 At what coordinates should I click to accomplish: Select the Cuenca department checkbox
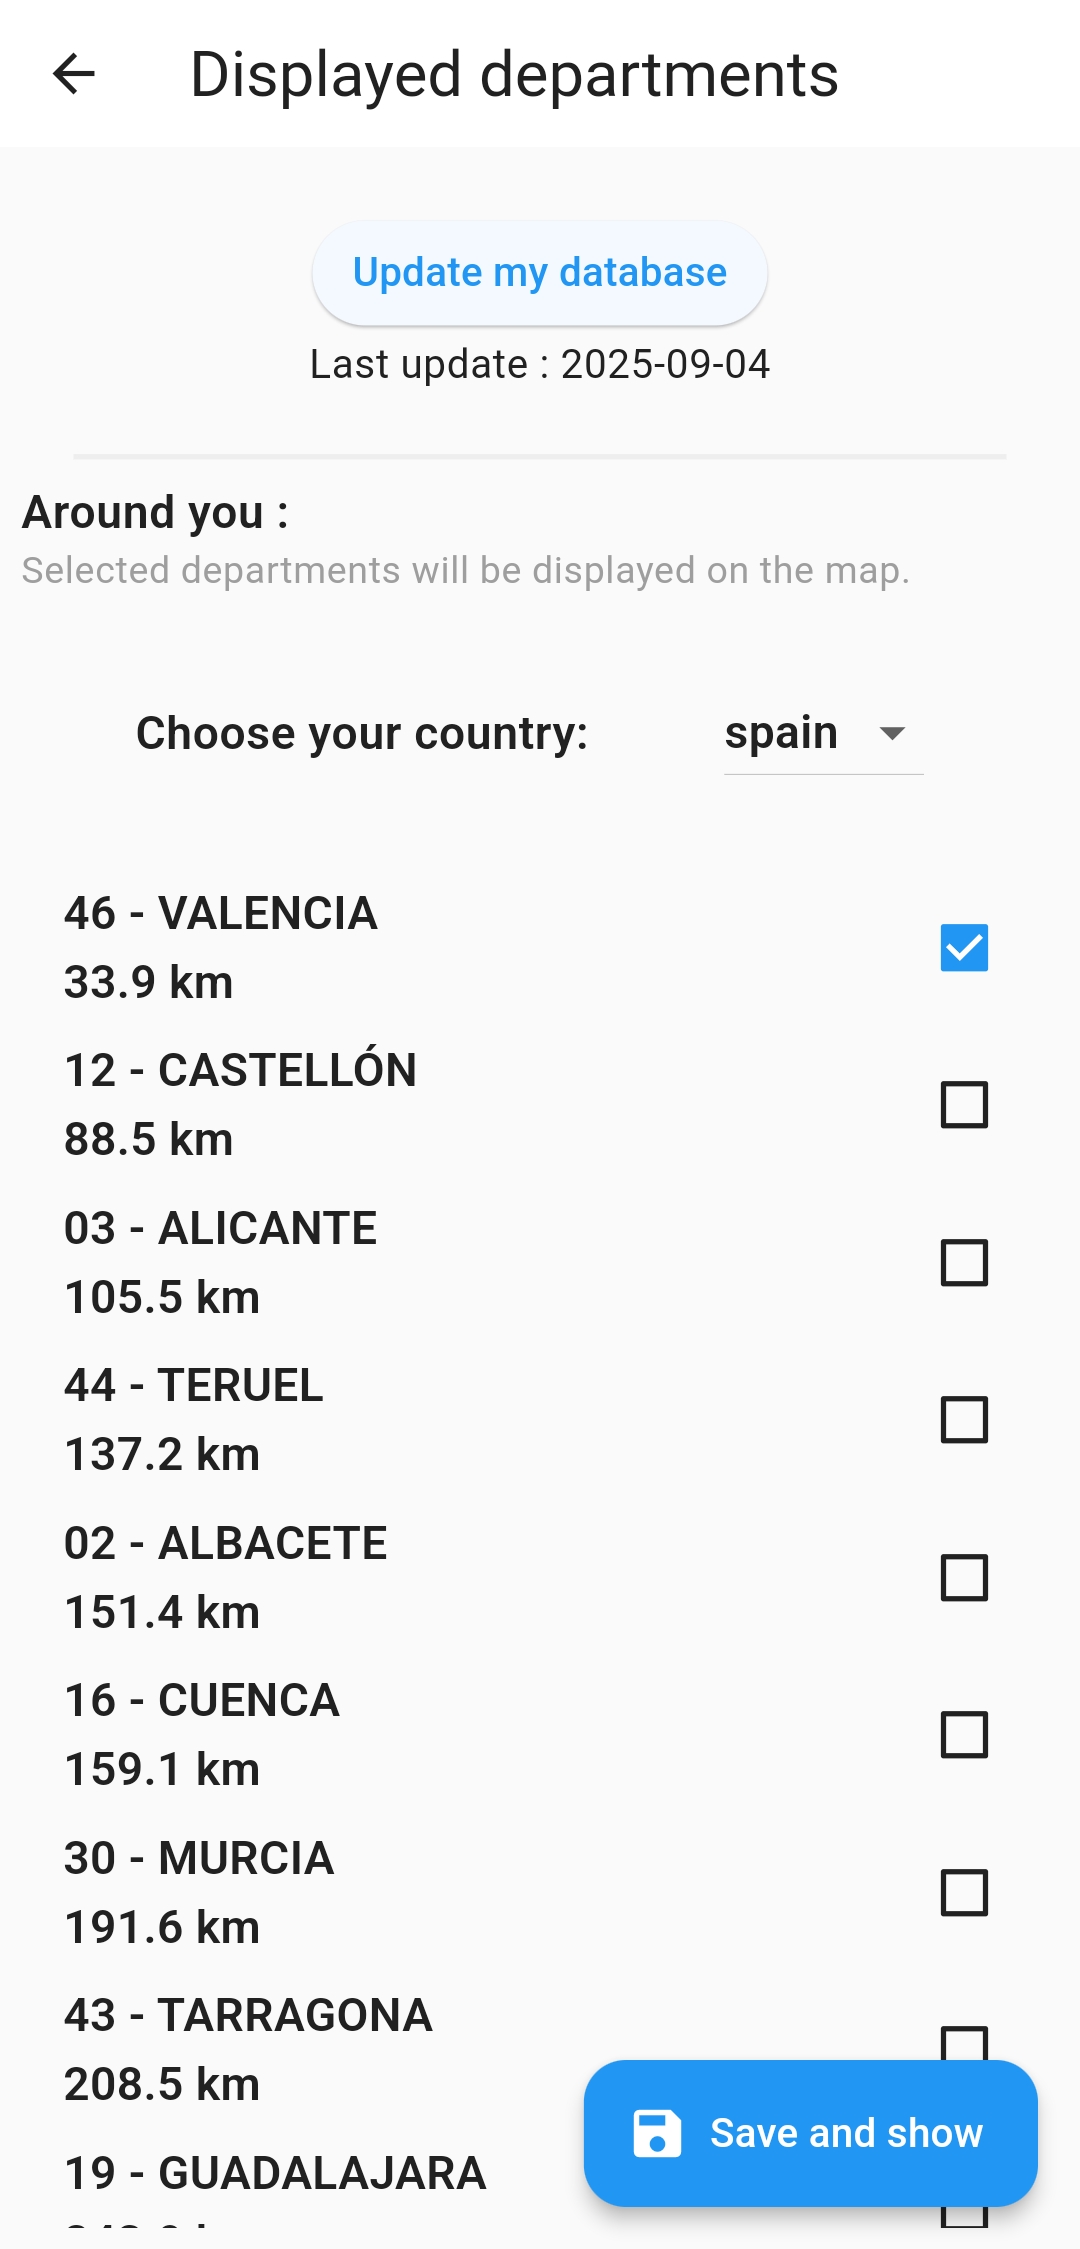pyautogui.click(x=964, y=1735)
